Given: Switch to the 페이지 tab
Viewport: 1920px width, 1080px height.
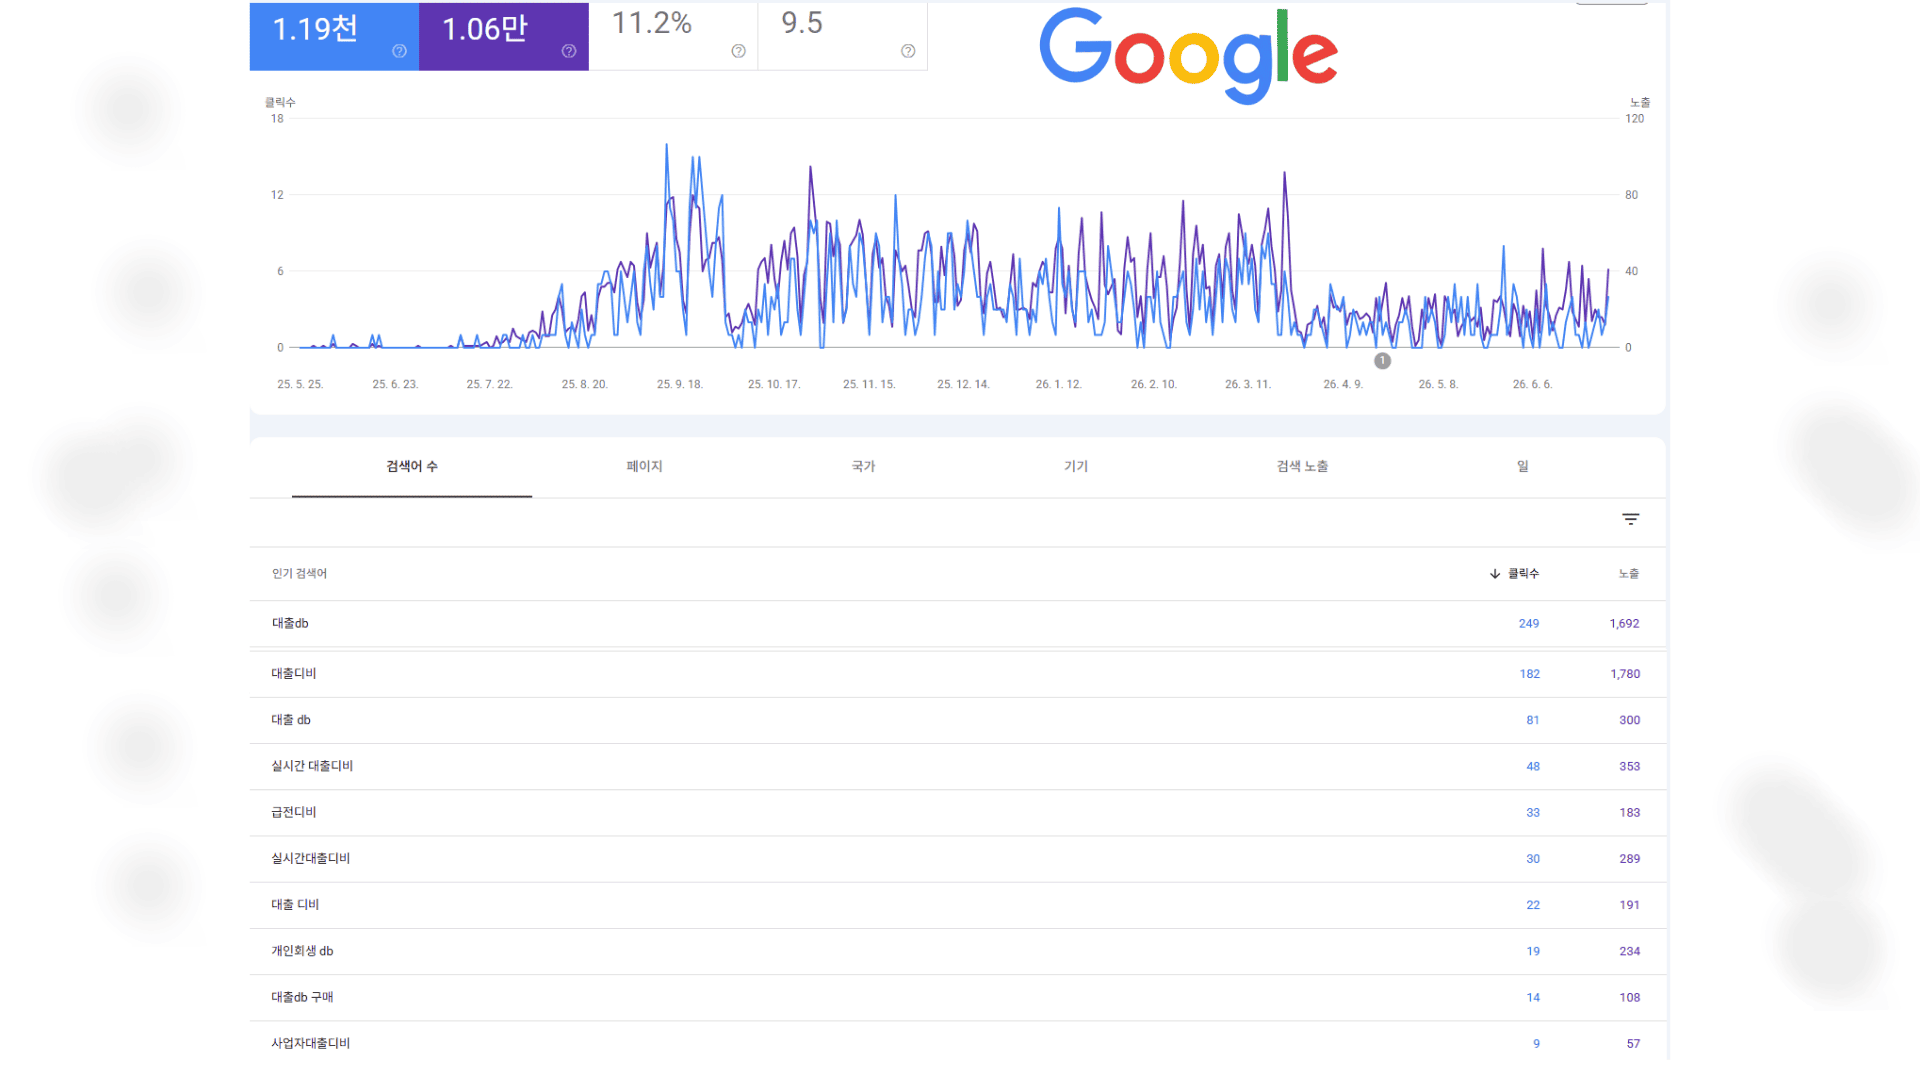Looking at the screenshot, I should point(644,467).
